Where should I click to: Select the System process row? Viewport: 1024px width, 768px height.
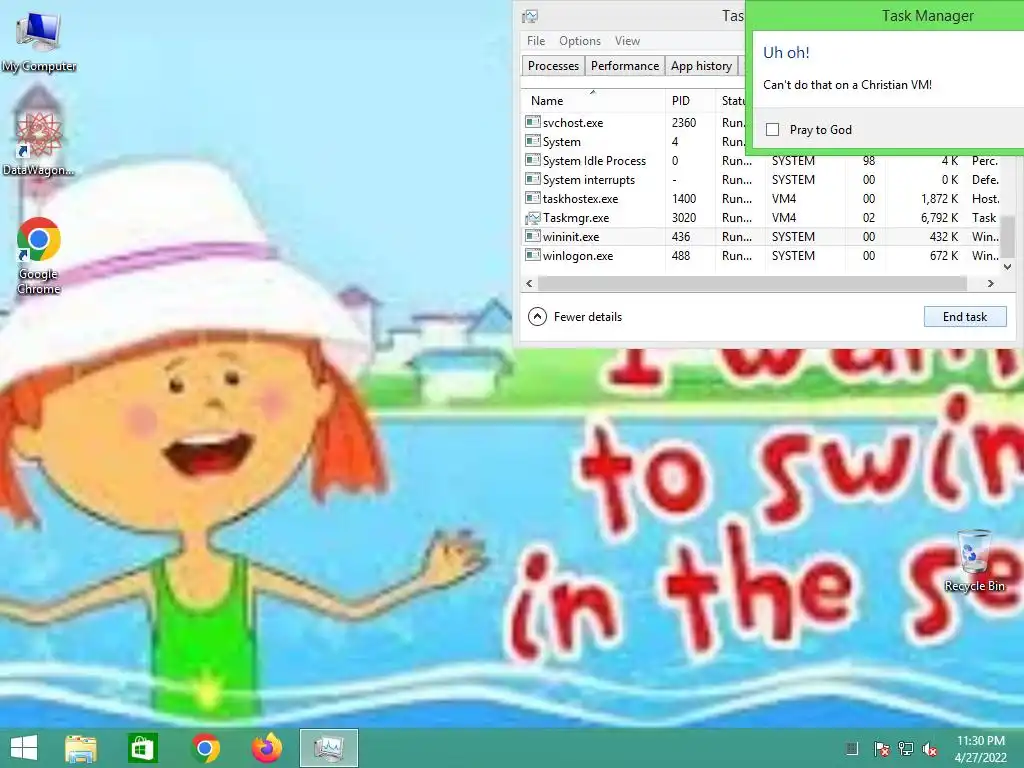click(763, 142)
